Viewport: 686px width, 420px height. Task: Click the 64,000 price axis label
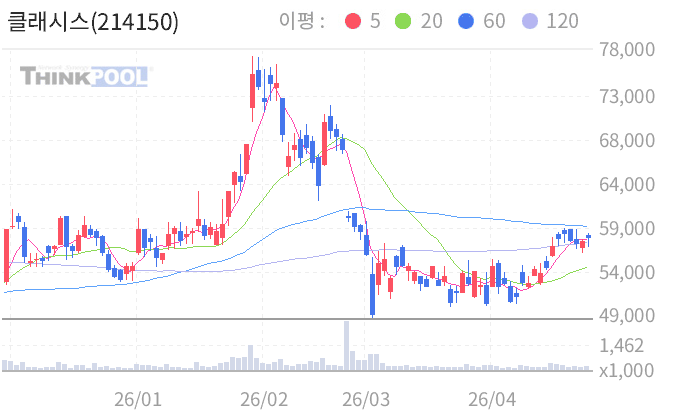[x=627, y=184]
